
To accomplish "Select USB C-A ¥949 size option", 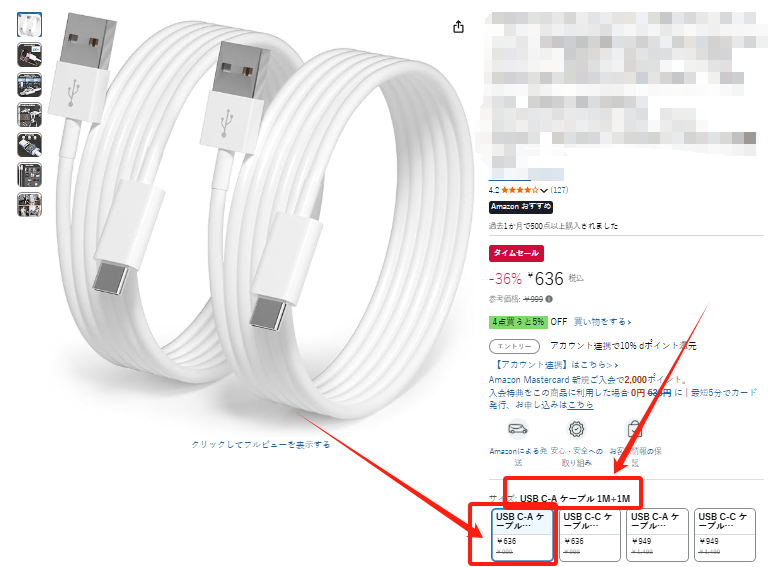I will 657,535.
